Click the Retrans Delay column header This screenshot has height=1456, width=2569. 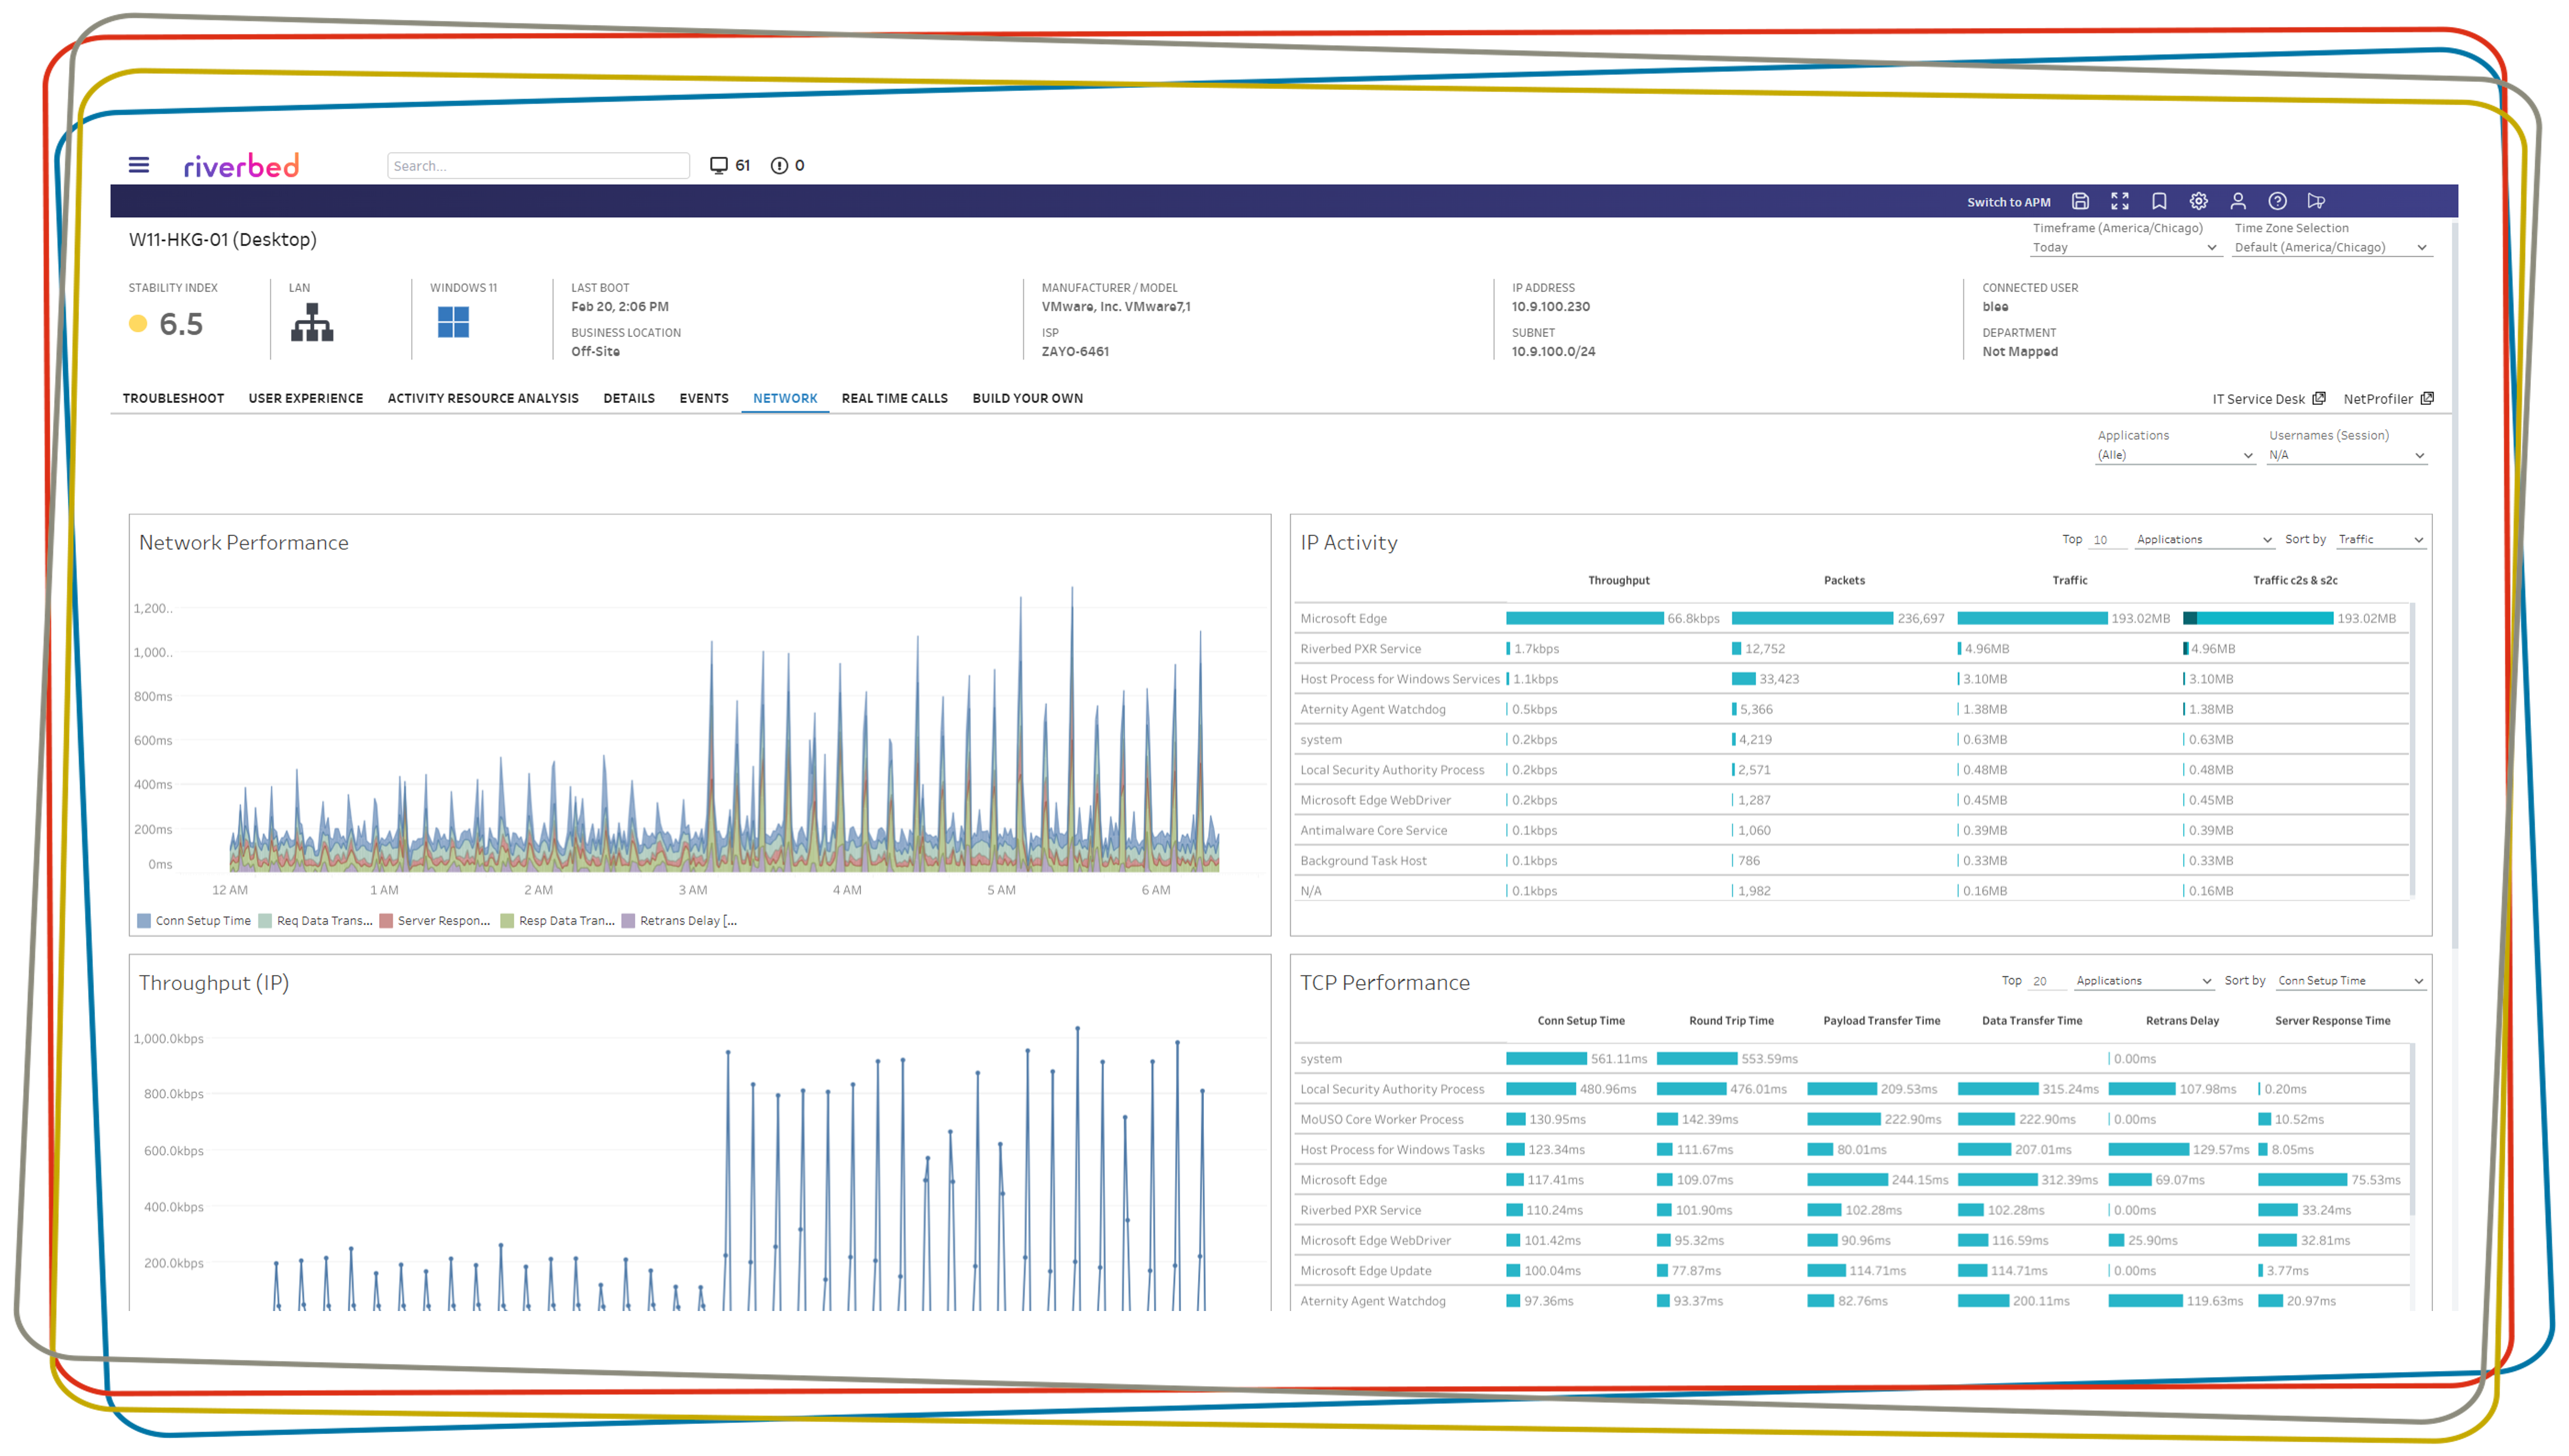point(2182,1021)
